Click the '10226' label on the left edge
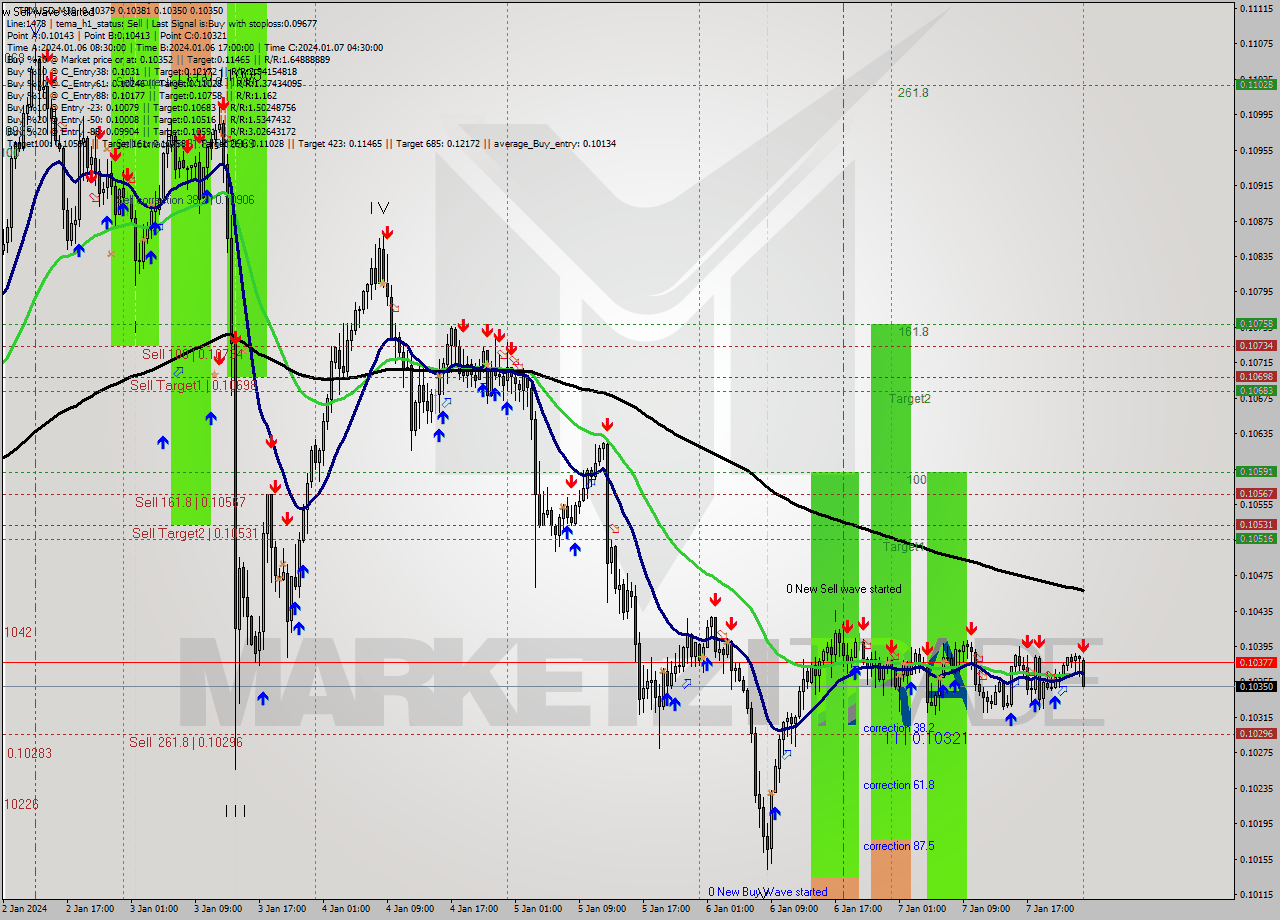The height and width of the screenshot is (920, 1280). [21, 803]
